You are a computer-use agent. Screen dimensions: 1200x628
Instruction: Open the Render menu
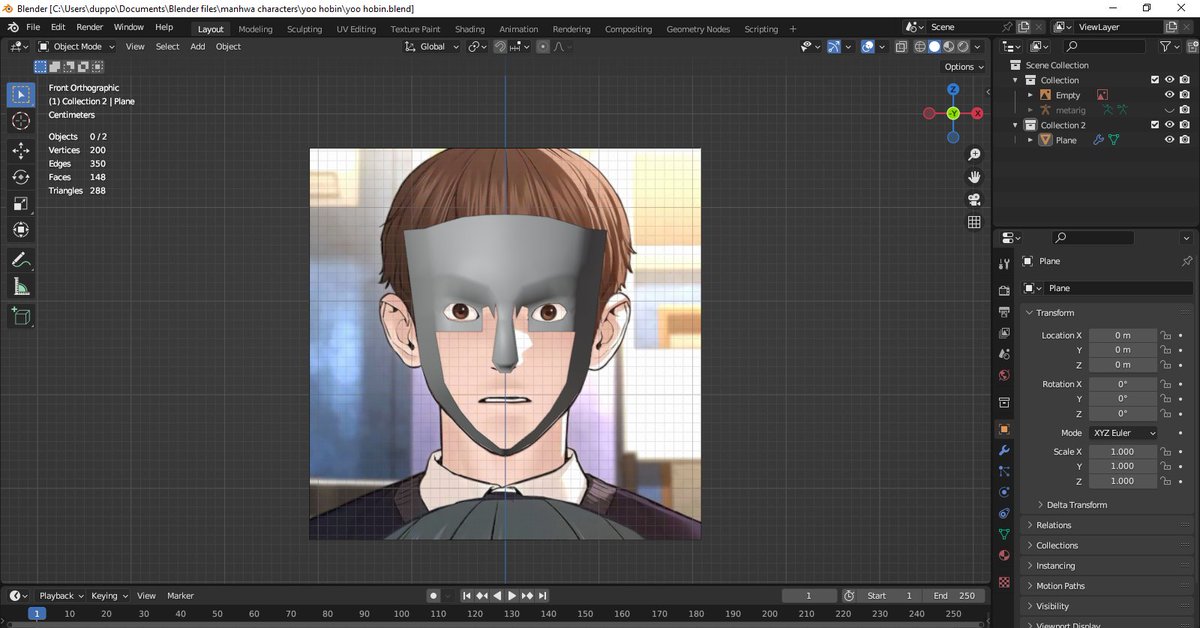(x=89, y=27)
